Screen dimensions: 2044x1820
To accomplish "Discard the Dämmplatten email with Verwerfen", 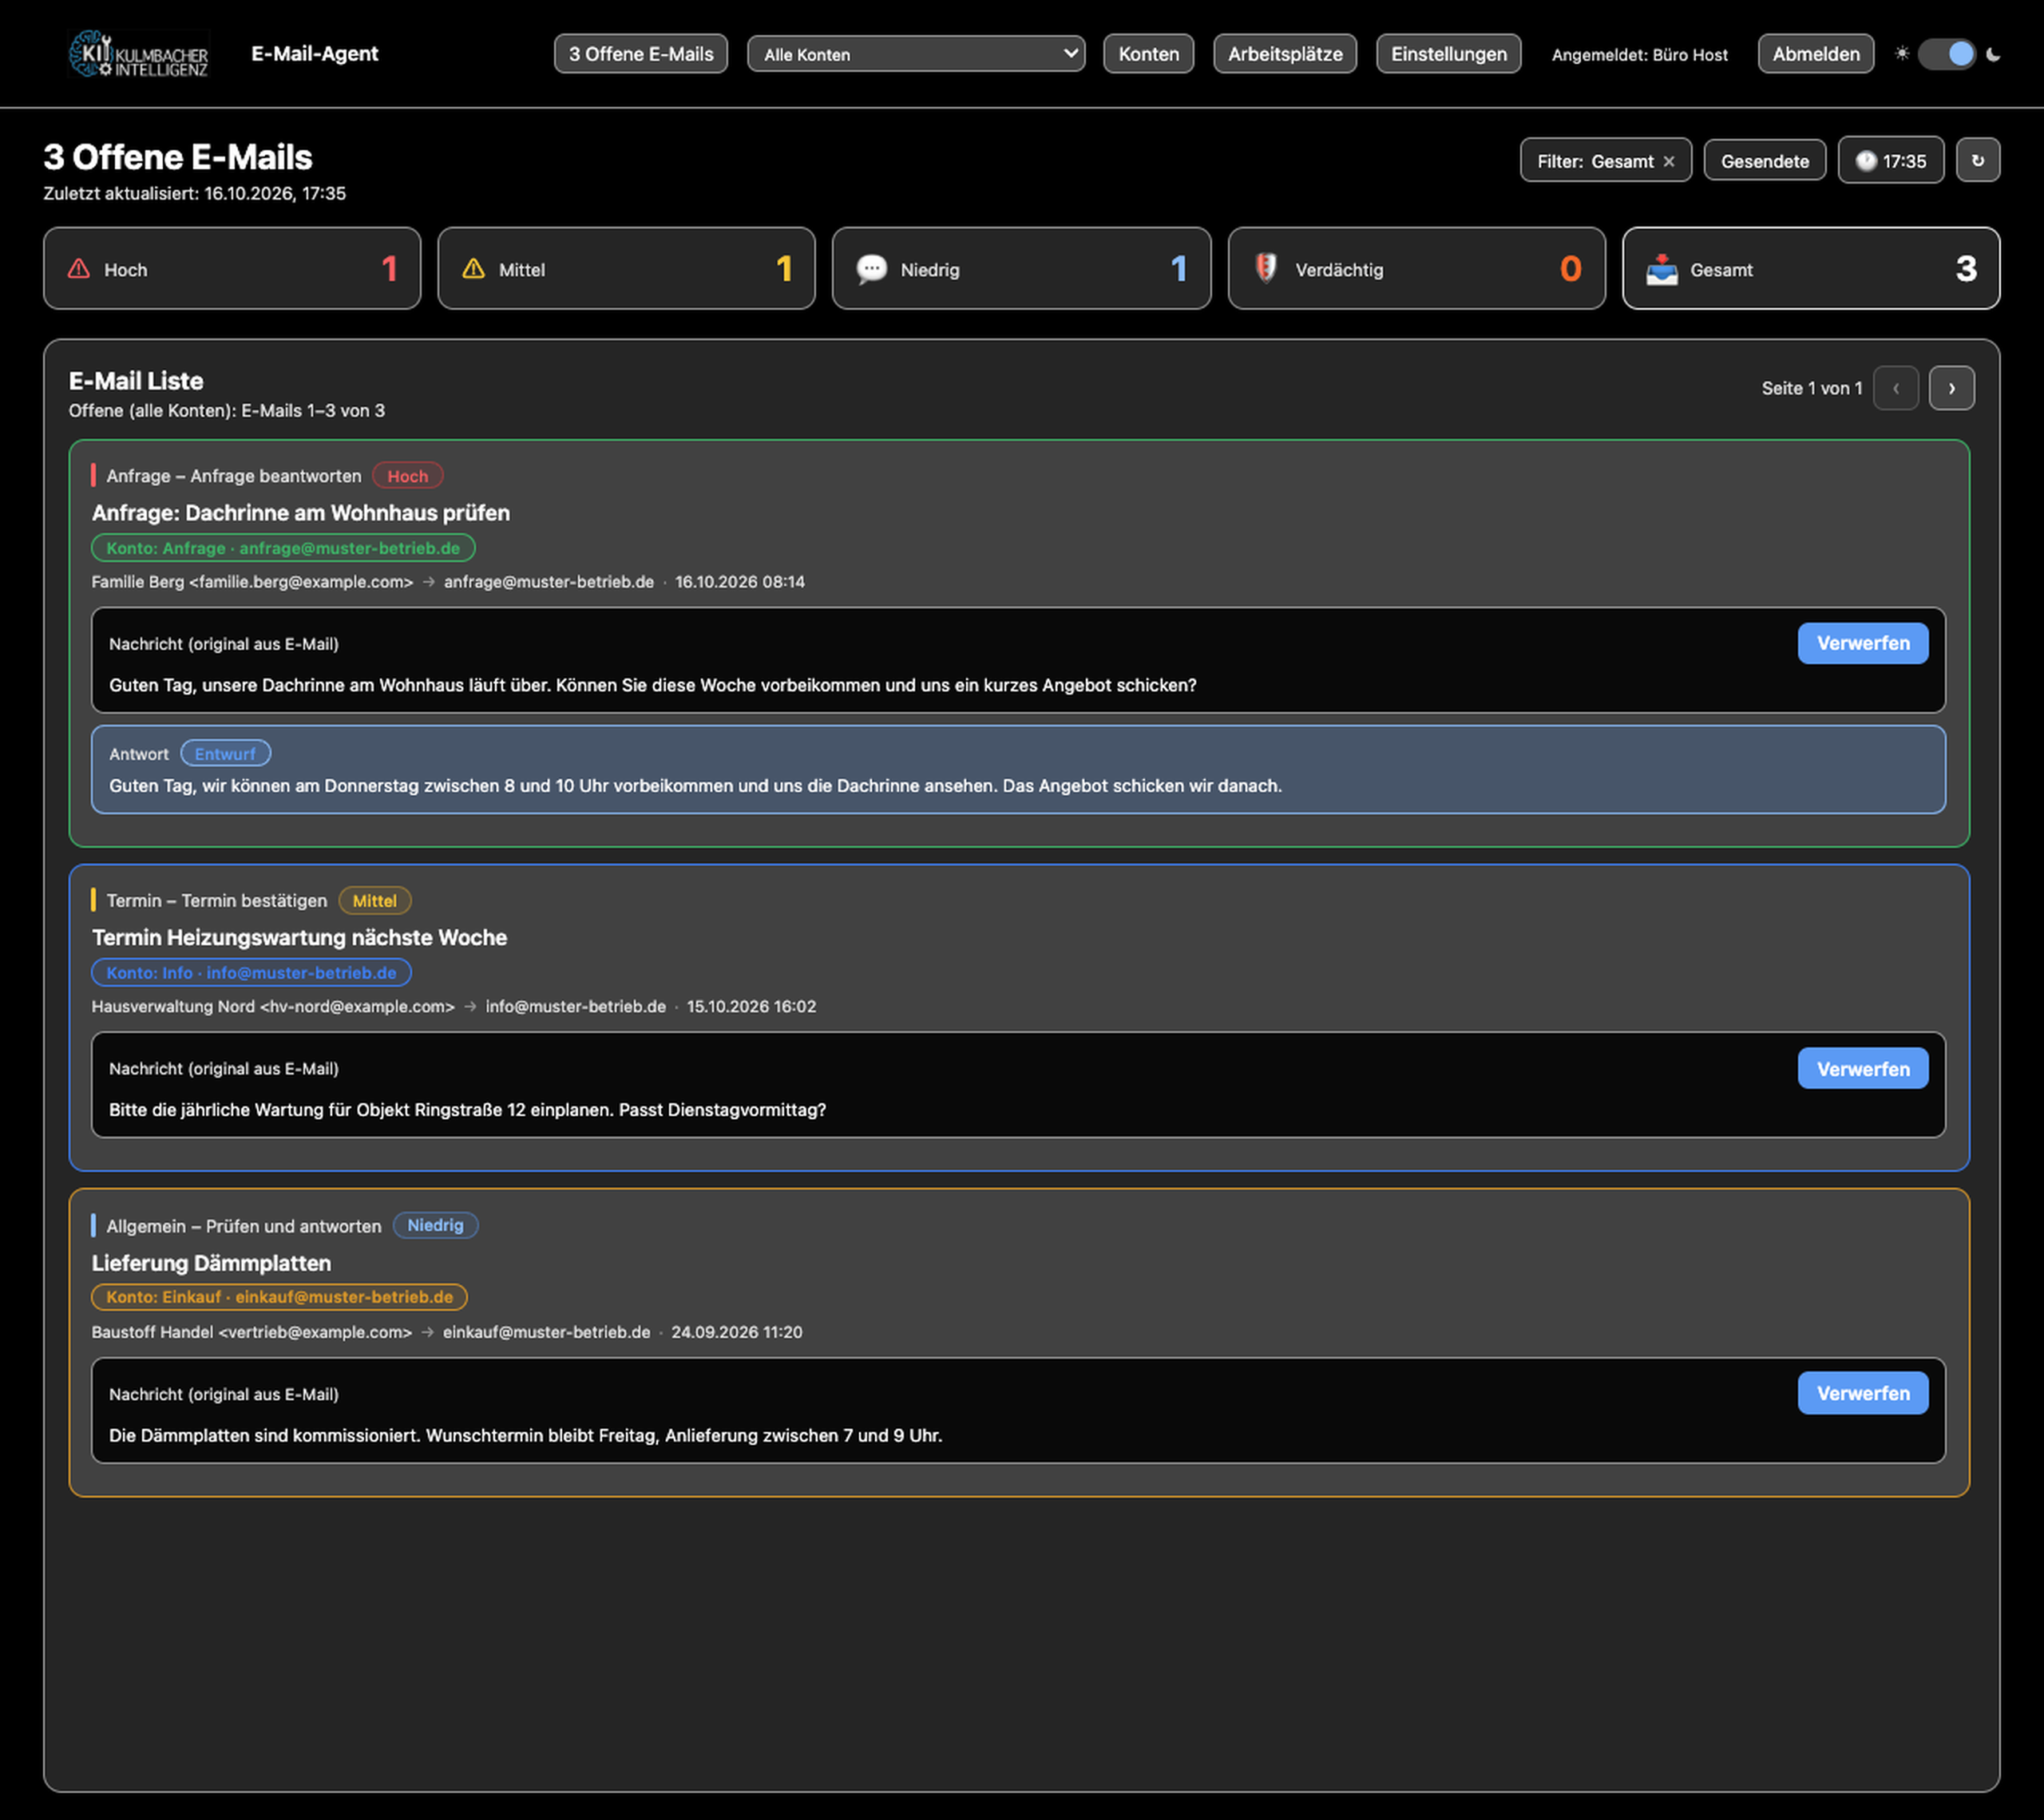I will 1862,1393.
